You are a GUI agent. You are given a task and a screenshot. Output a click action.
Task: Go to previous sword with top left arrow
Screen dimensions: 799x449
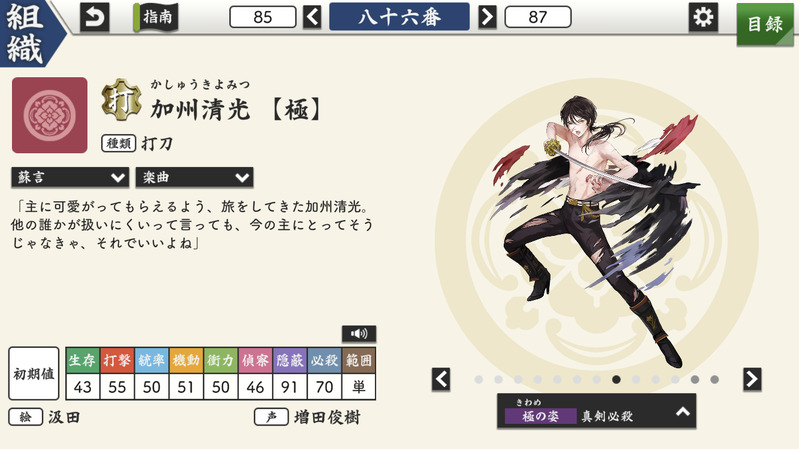[x=312, y=17]
